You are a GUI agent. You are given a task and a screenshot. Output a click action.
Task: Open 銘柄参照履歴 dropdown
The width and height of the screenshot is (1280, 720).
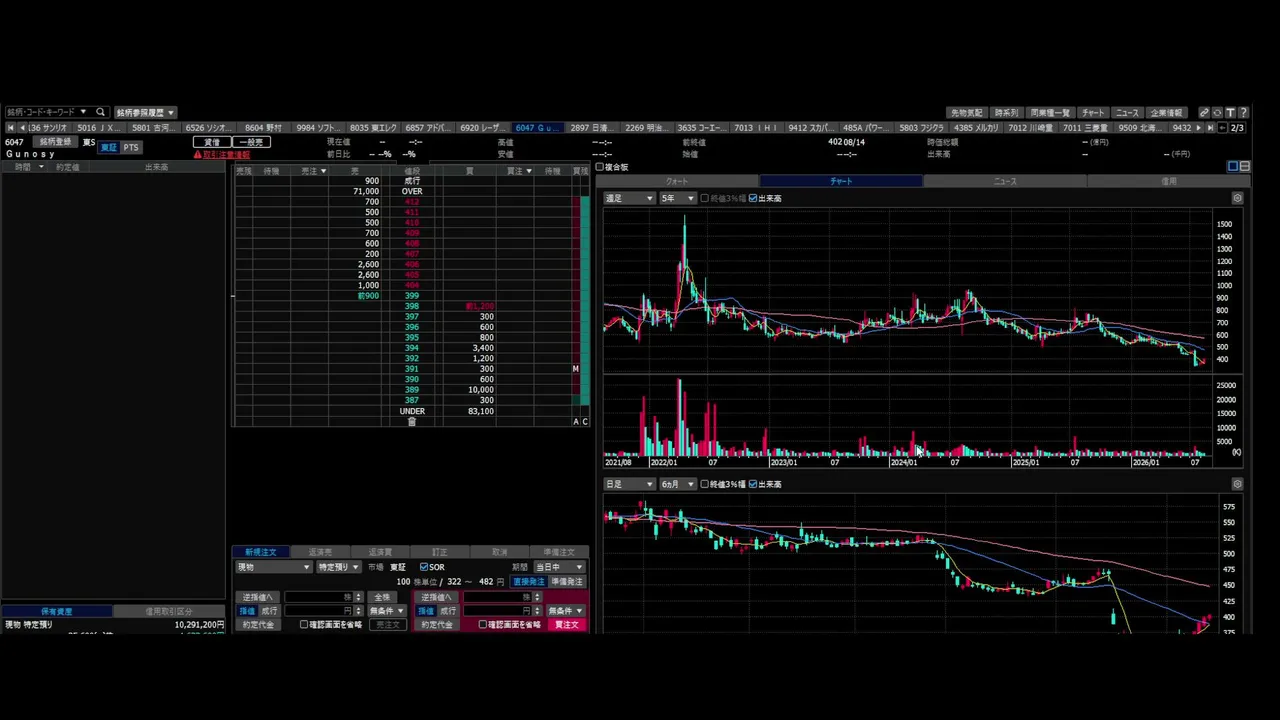tap(145, 112)
